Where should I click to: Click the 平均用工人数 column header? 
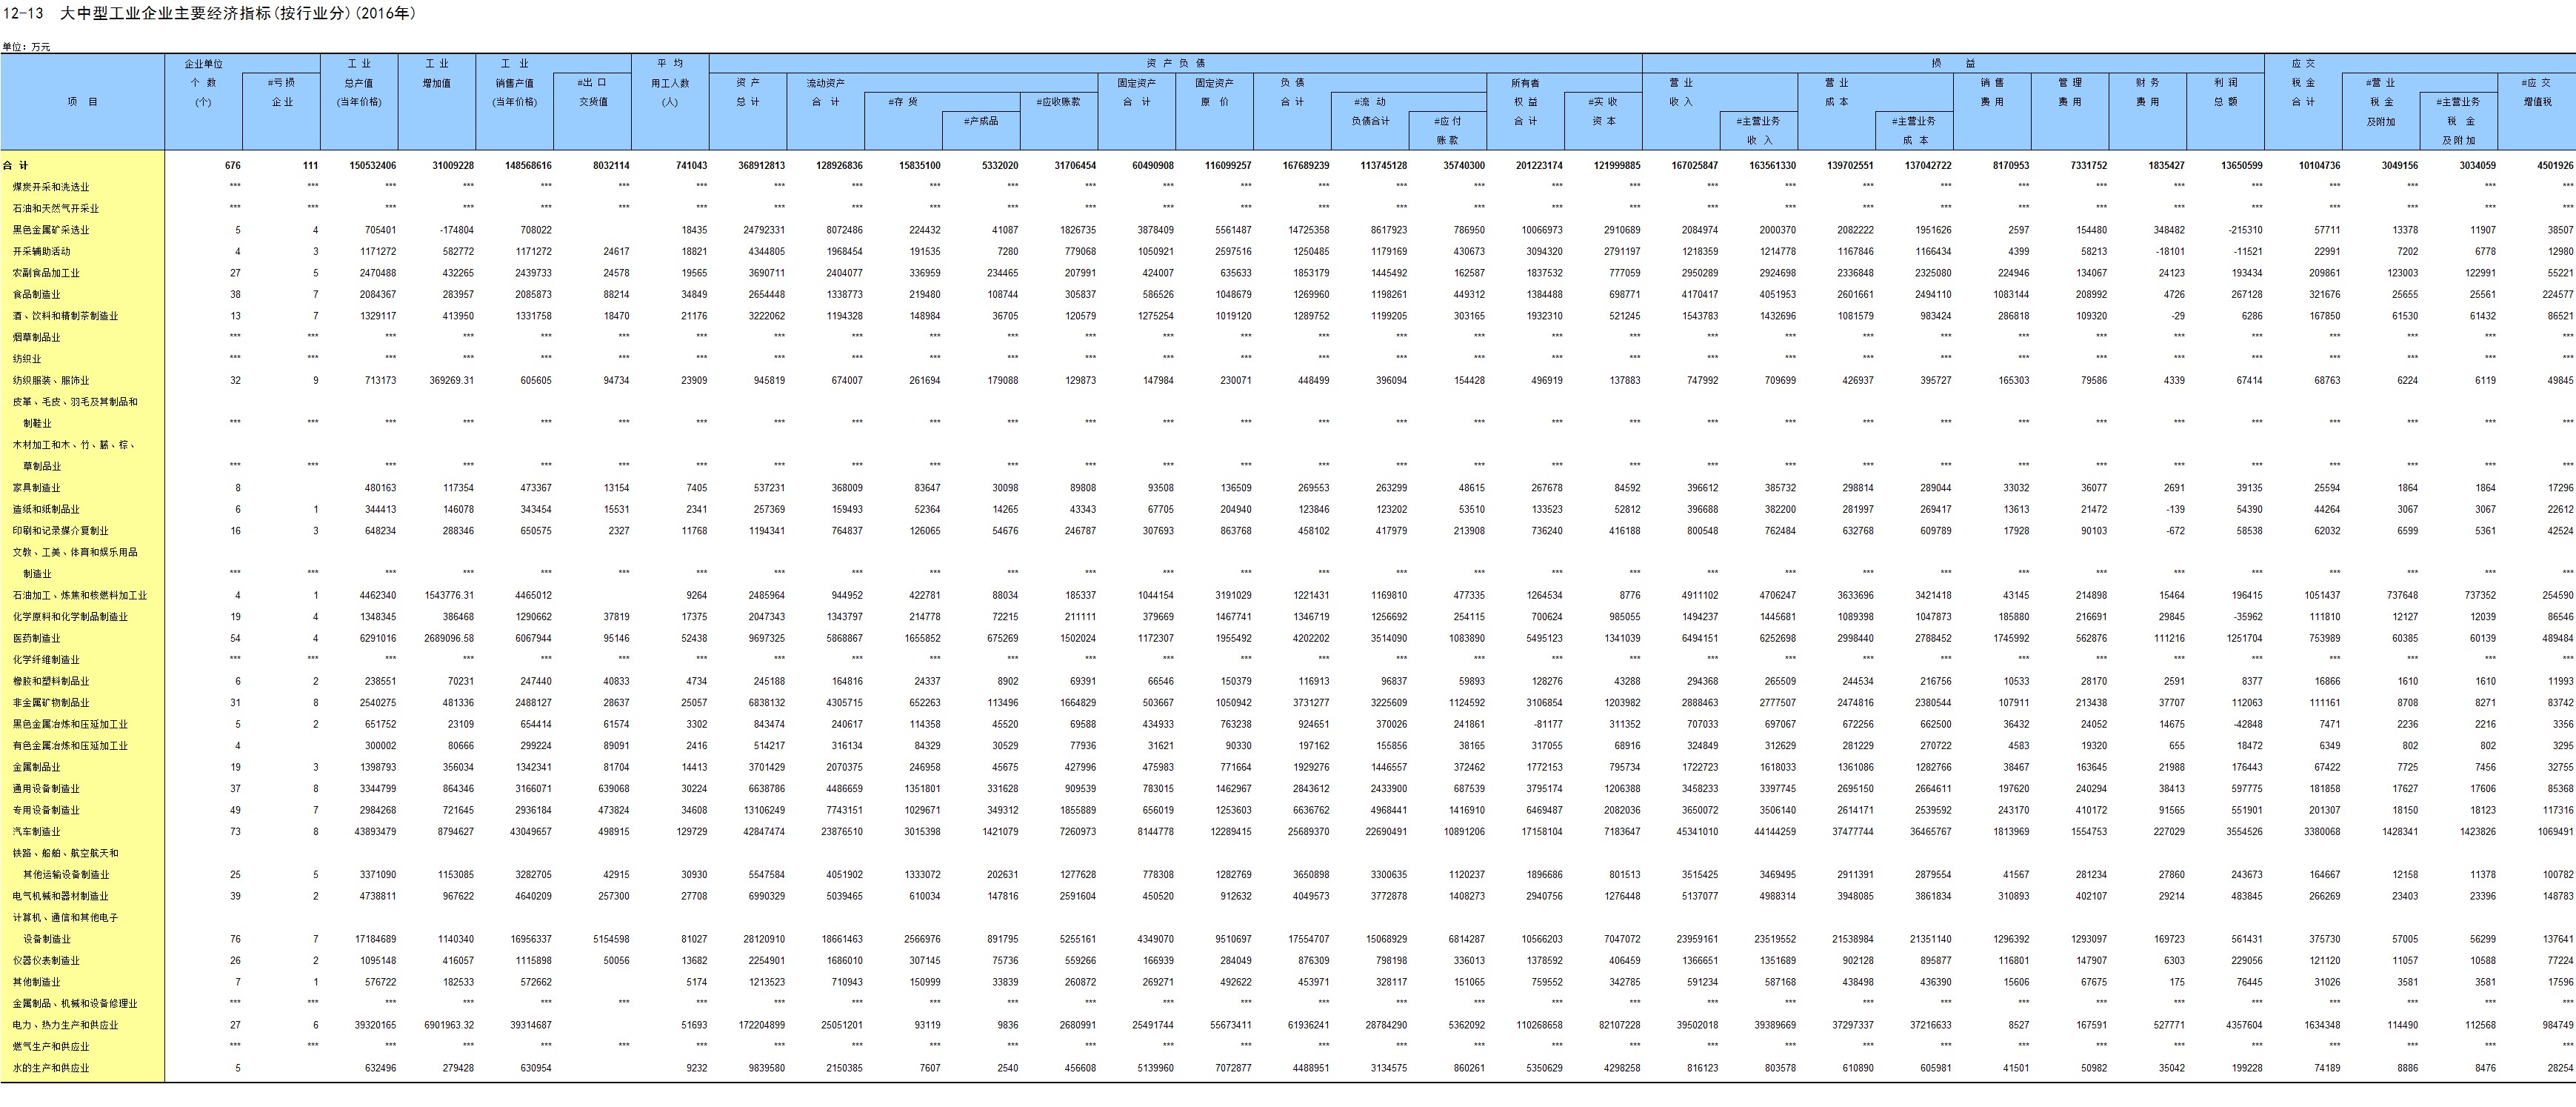click(670, 82)
